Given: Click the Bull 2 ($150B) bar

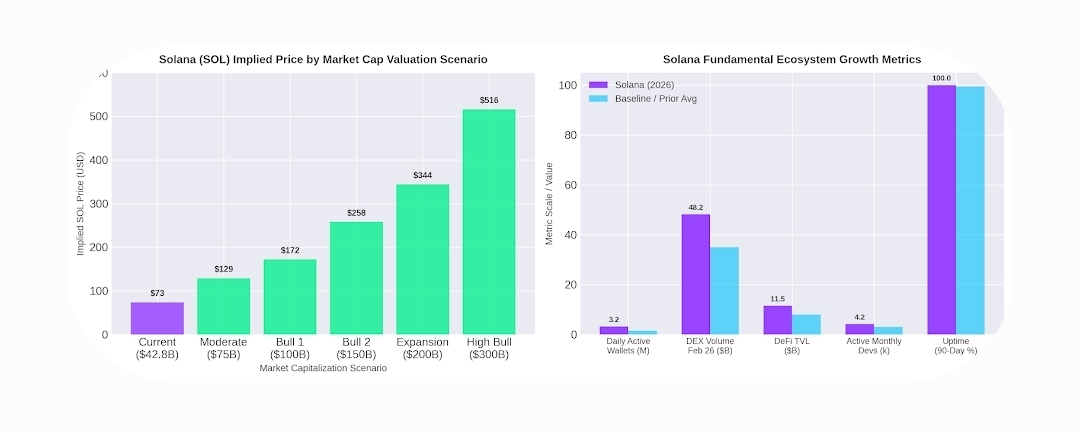Looking at the screenshot, I should pos(356,278).
